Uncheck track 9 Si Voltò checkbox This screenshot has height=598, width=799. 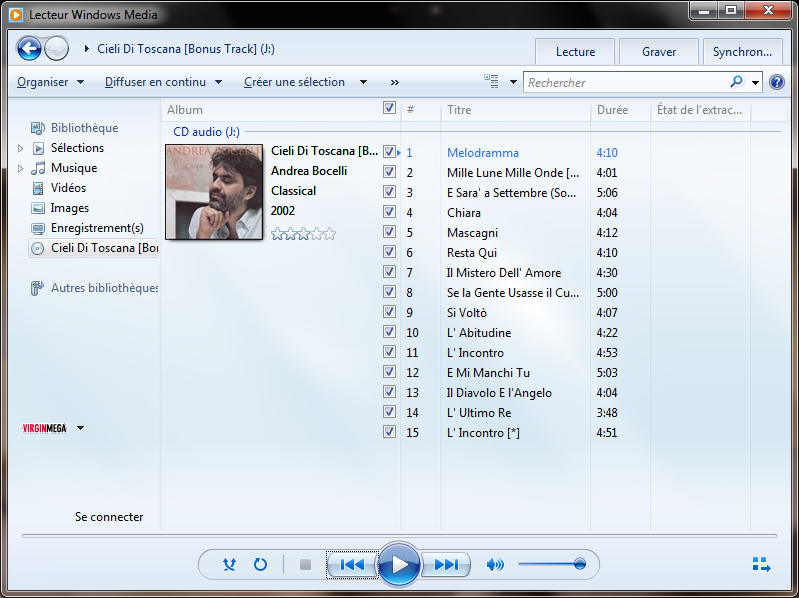point(389,312)
